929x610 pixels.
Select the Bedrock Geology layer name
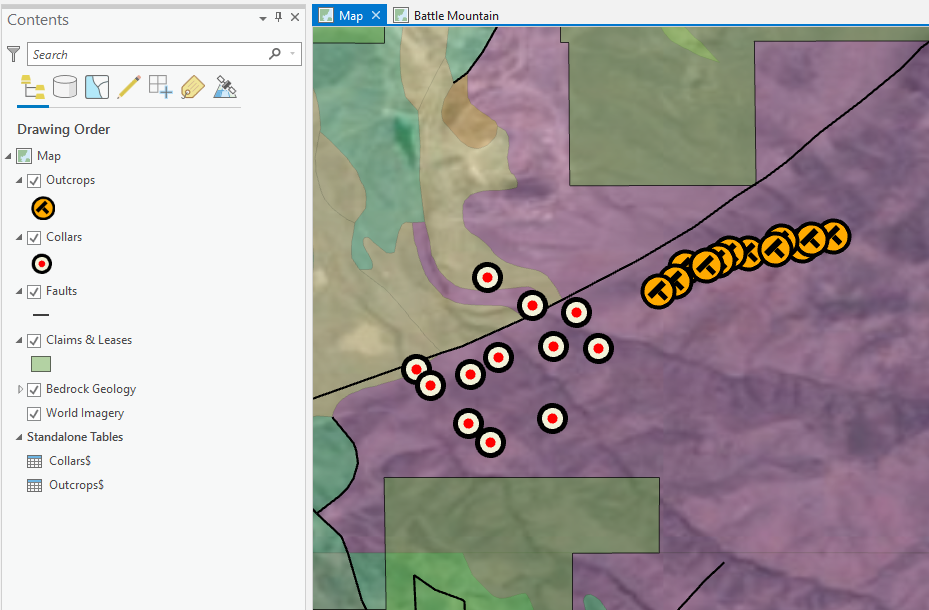pos(91,389)
